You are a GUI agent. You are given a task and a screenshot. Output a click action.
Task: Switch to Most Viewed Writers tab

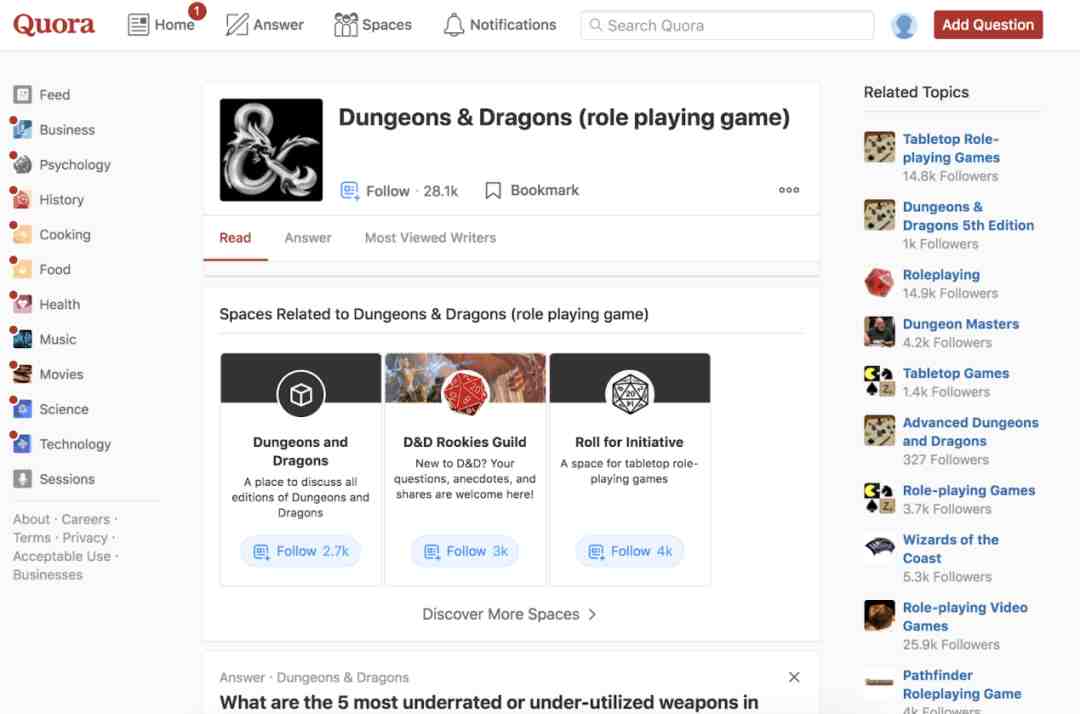point(430,238)
